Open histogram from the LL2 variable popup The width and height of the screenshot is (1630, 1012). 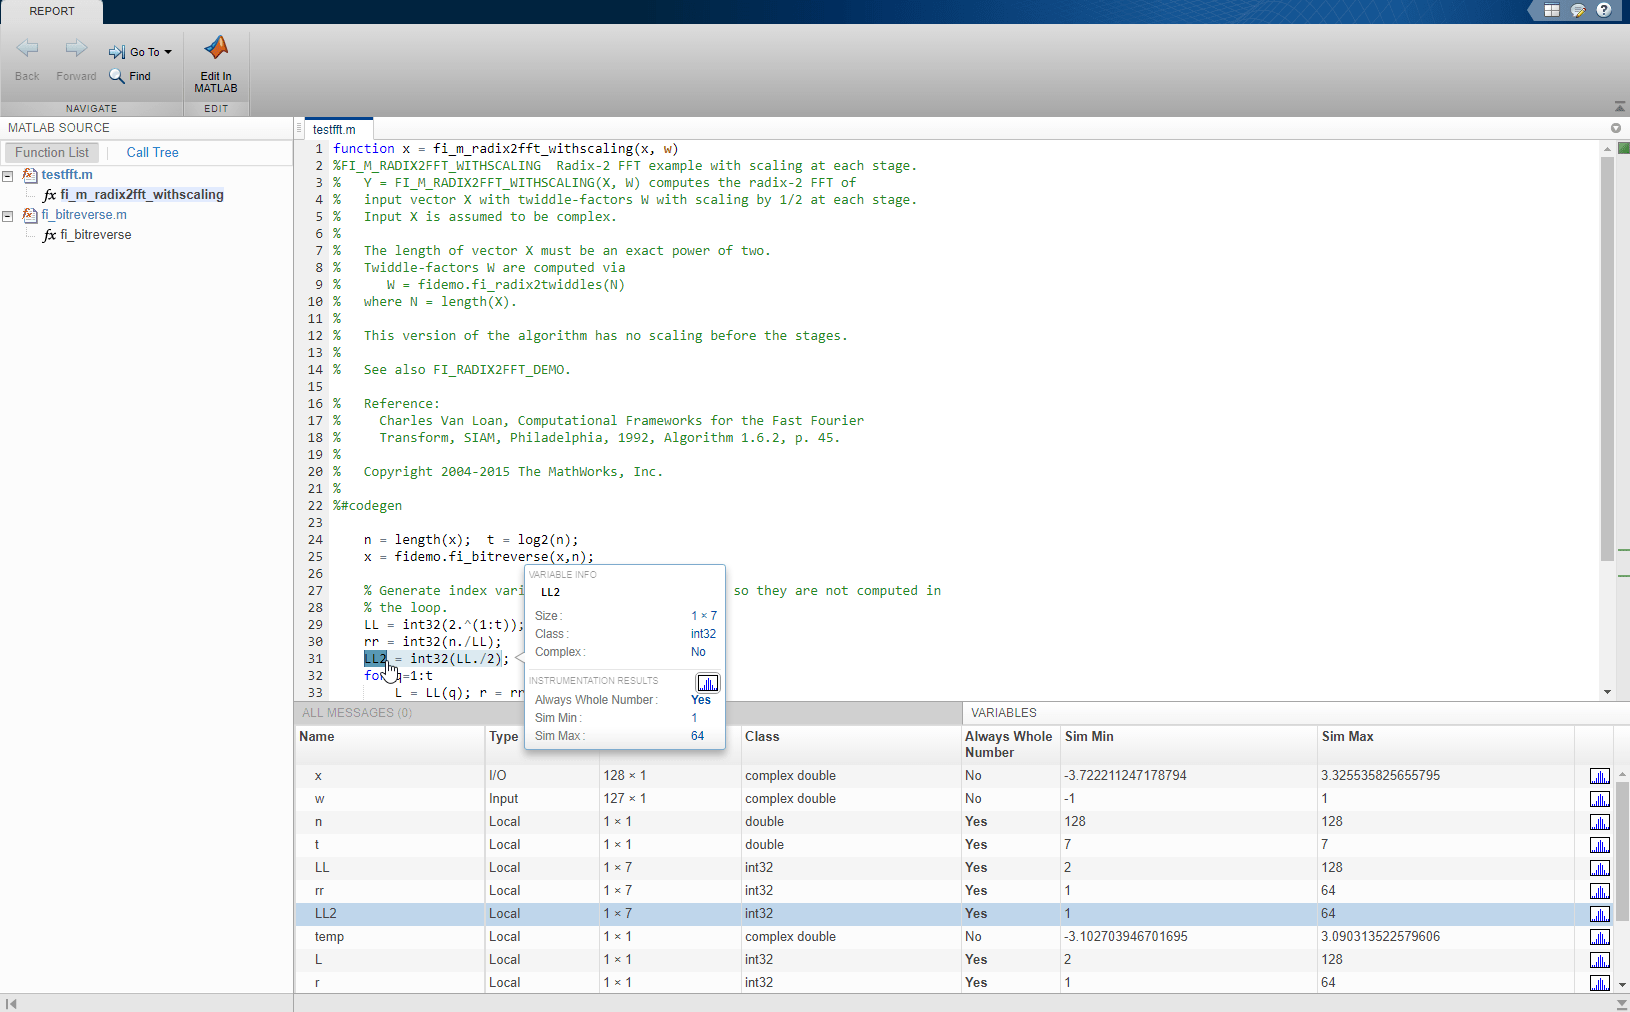pos(707,683)
